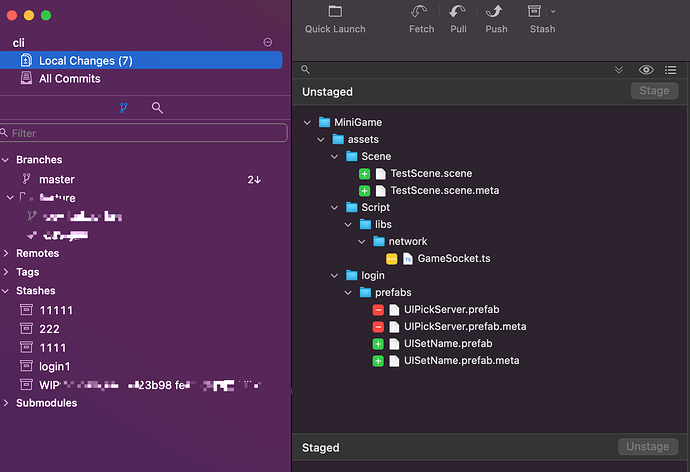The image size is (690, 472).
Task: Click the Pull toolbar icon
Action: (458, 12)
